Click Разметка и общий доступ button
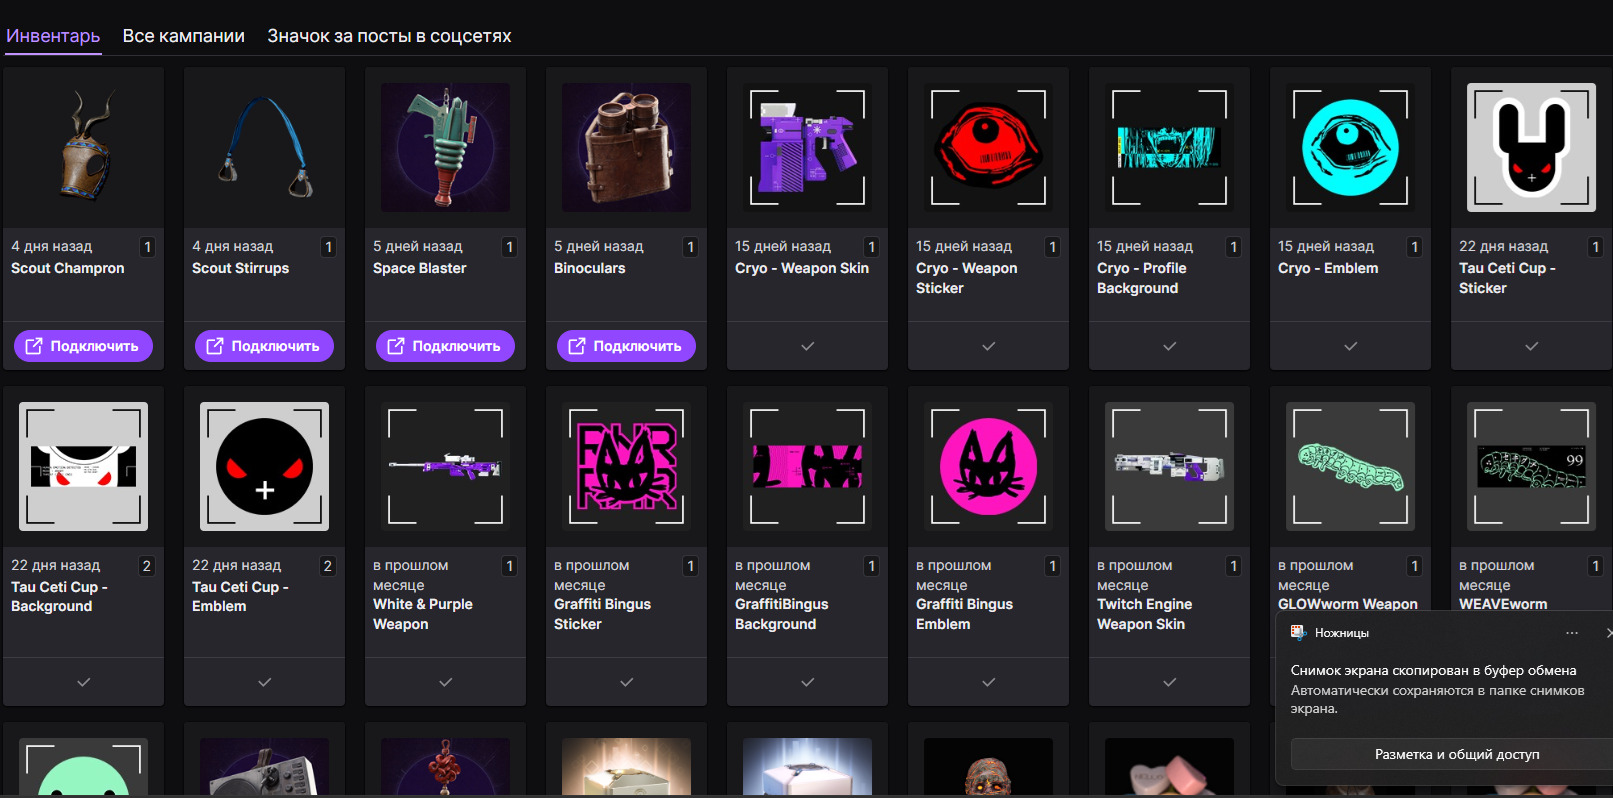 coord(1456,754)
